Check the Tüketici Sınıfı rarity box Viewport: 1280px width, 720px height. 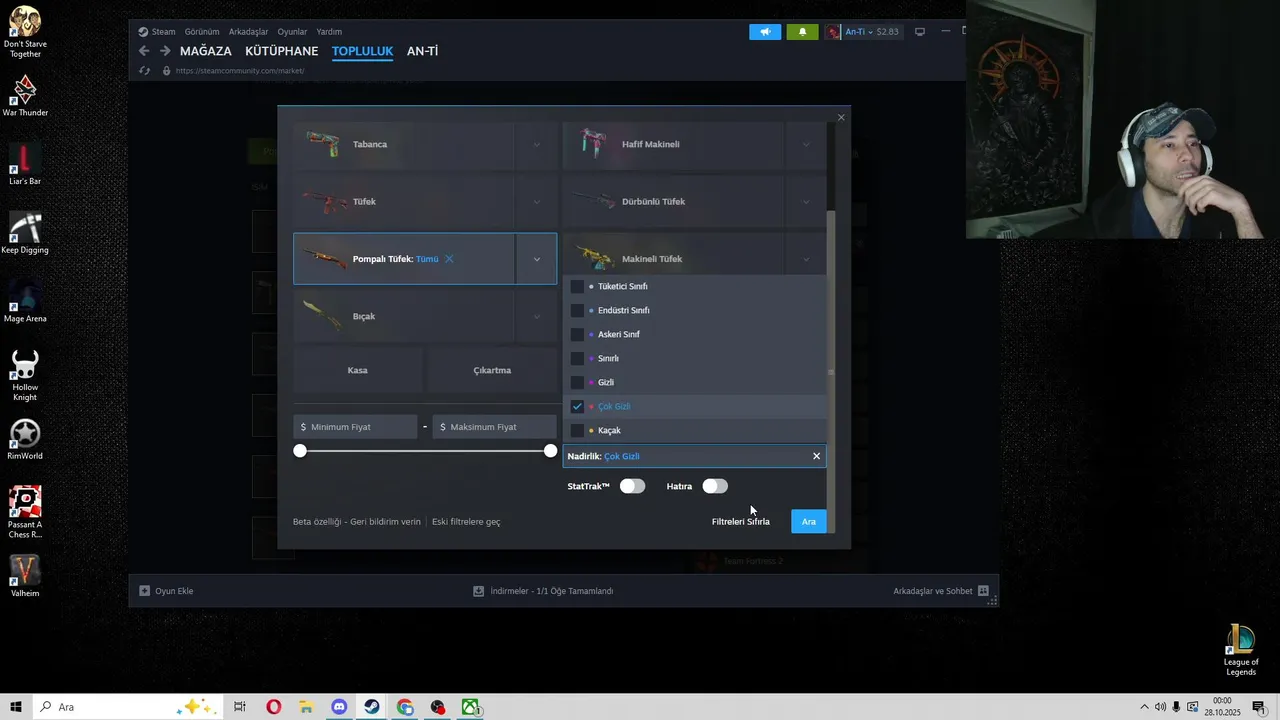pos(577,286)
